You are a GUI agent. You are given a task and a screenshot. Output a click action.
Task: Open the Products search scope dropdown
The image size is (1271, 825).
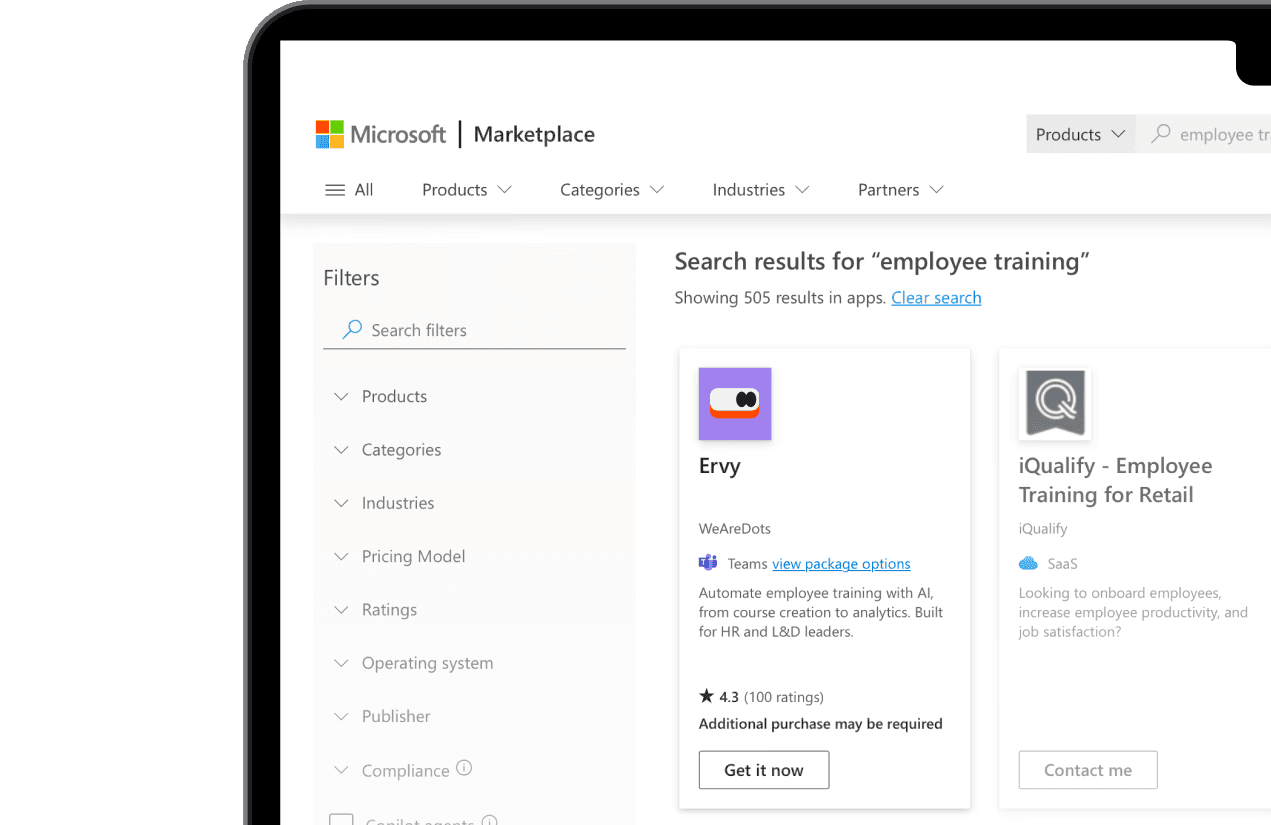(1081, 134)
